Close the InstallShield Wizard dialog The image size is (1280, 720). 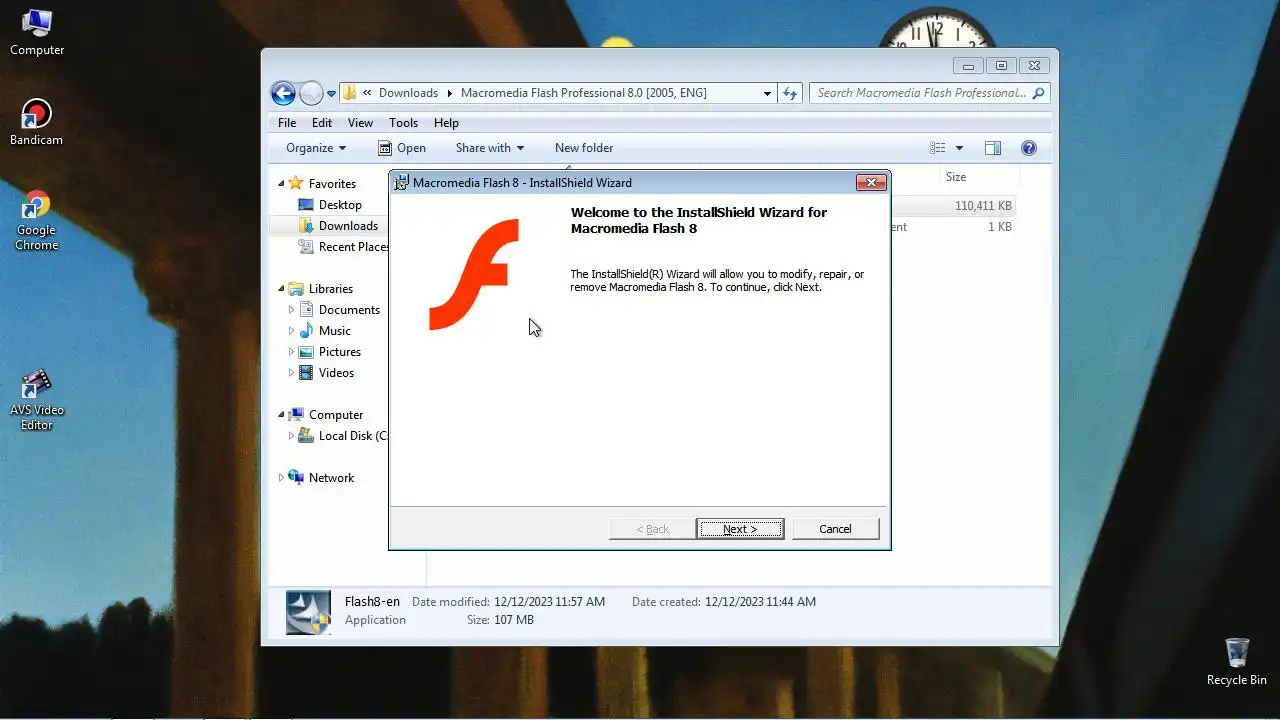pos(871,182)
